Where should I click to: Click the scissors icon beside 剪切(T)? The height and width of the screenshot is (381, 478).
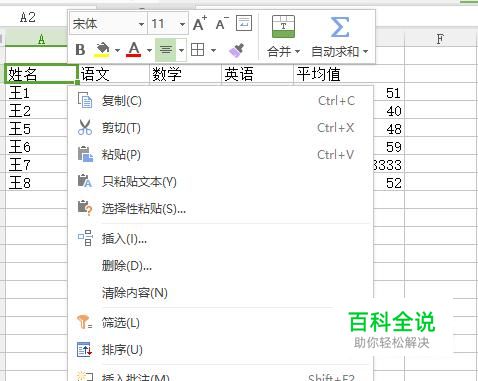click(85, 127)
